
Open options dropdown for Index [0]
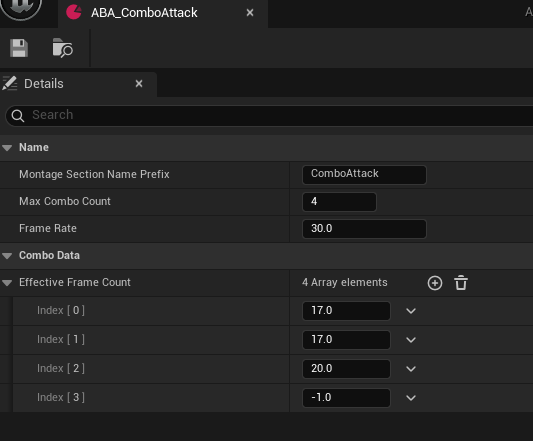pyautogui.click(x=411, y=311)
